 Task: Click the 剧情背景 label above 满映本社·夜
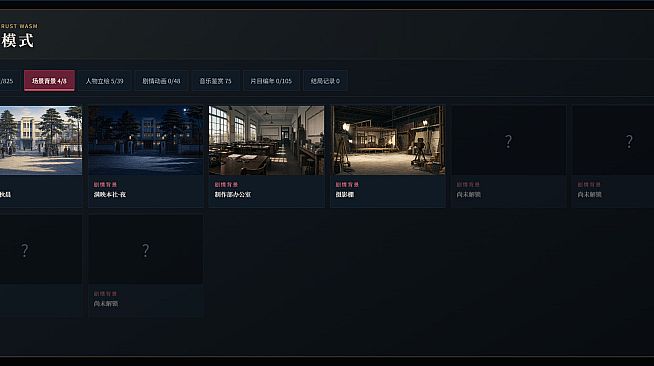(105, 184)
